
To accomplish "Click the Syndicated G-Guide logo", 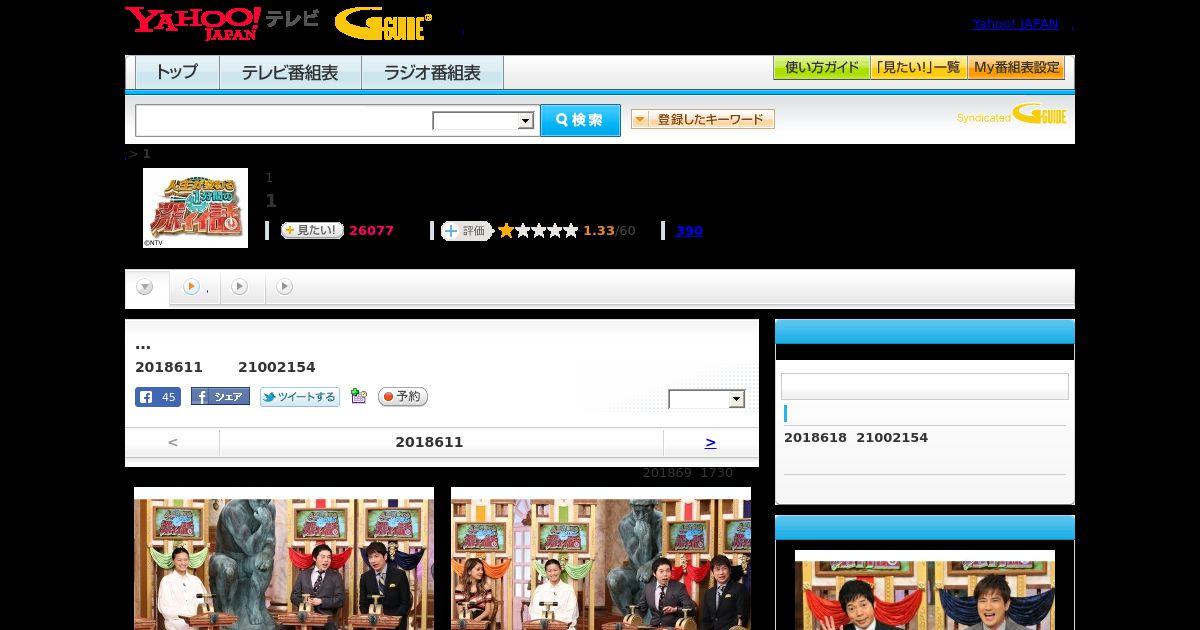I will click(x=1012, y=115).
